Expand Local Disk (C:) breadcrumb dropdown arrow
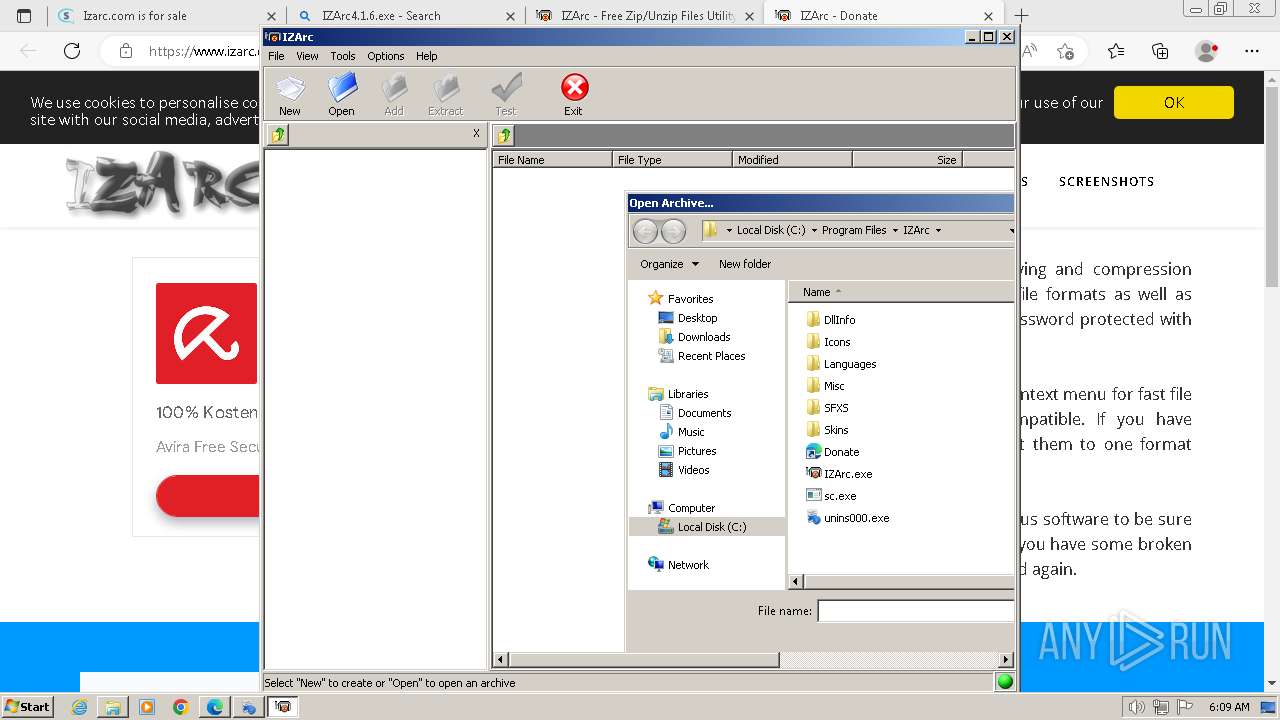The height and width of the screenshot is (720, 1280). click(x=813, y=231)
